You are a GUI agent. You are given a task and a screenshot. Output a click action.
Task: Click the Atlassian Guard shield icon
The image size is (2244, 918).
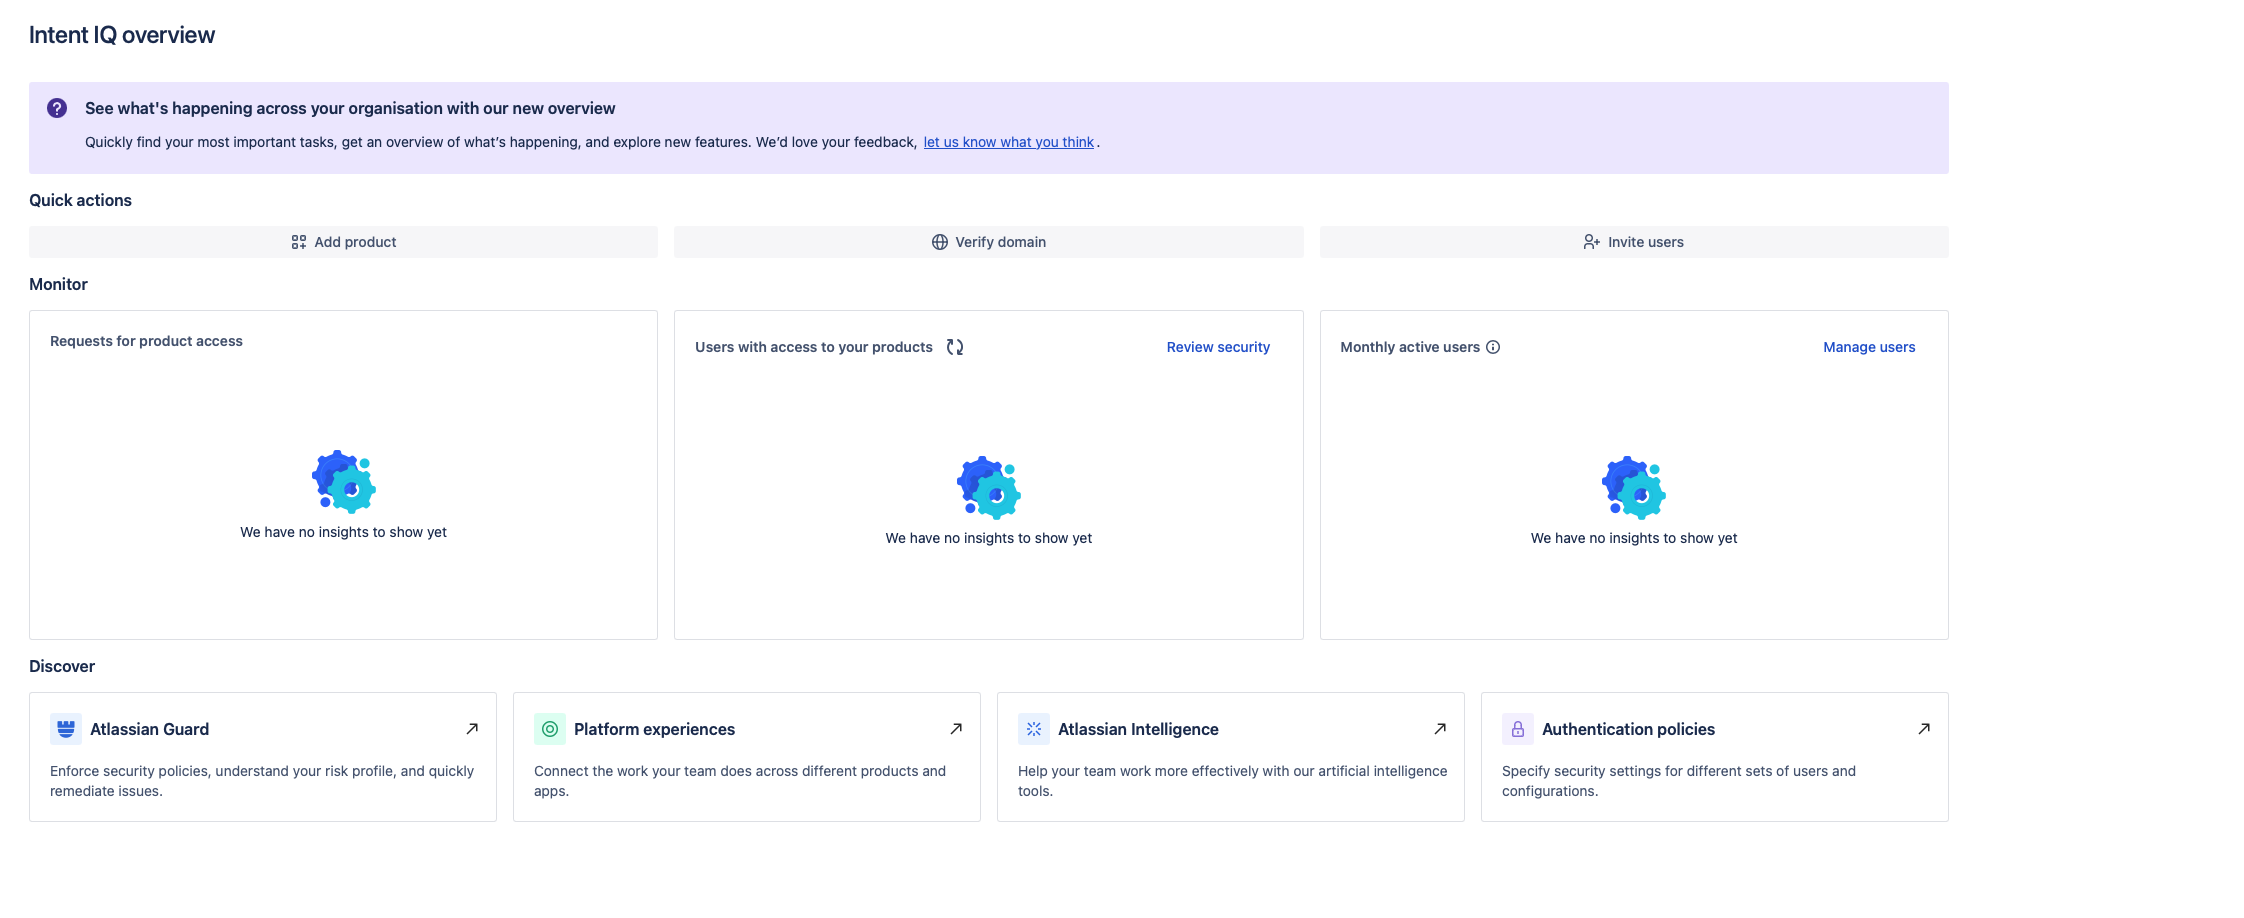(x=66, y=729)
